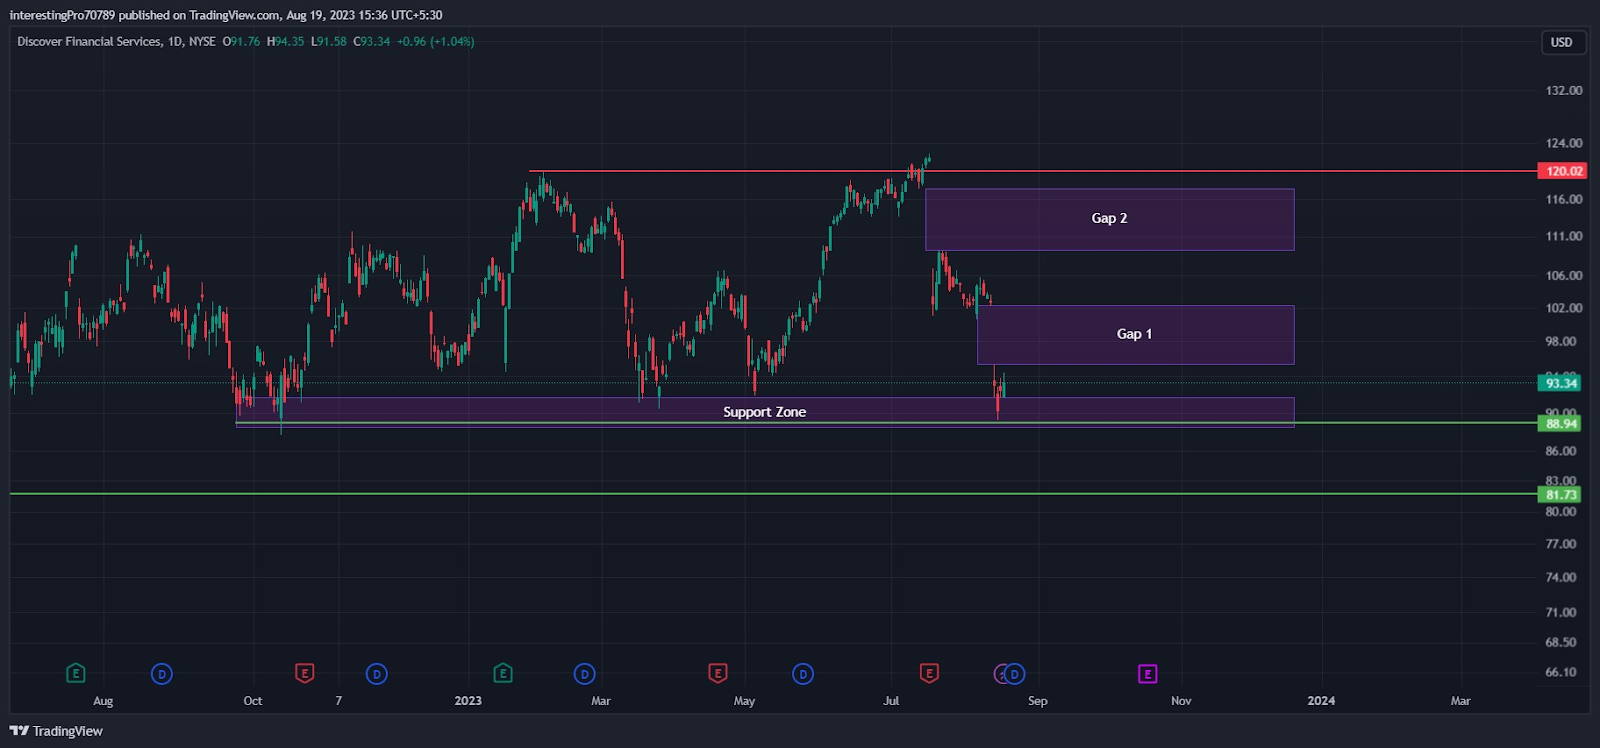Image resolution: width=1600 pixels, height=748 pixels.
Task: Select the blue dividend D marker before Sep
Action: pyautogui.click(x=1015, y=674)
